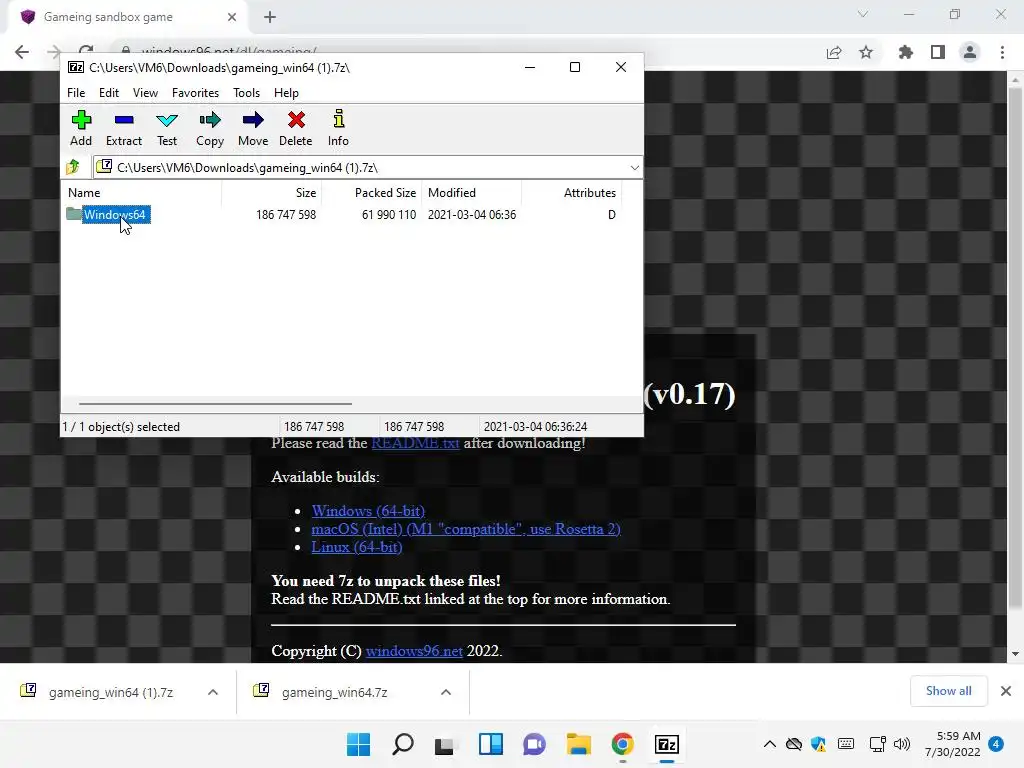Screen dimensions: 1024x768
Task: Open the volume control in the system tray
Action: (x=902, y=744)
